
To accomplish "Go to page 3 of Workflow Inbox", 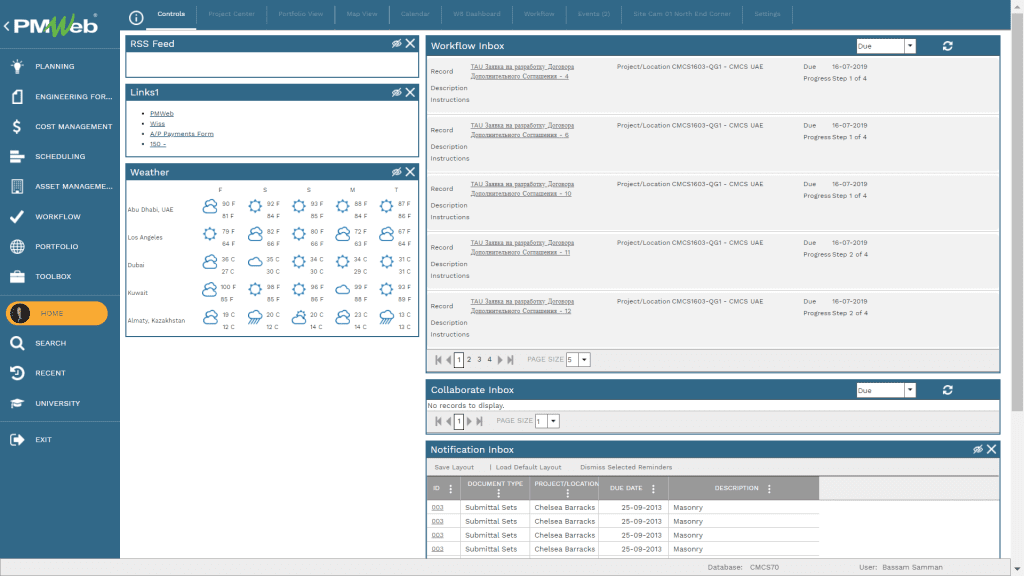I will tap(479, 360).
